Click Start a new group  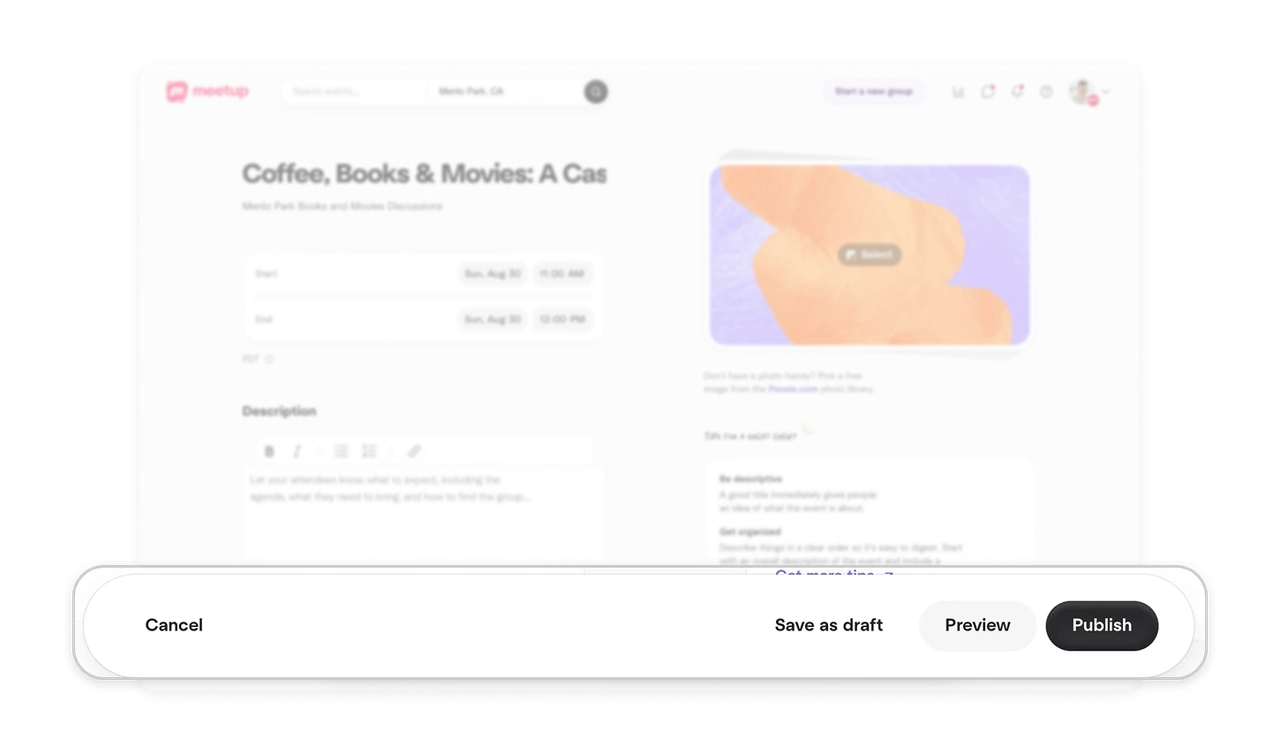coord(874,92)
